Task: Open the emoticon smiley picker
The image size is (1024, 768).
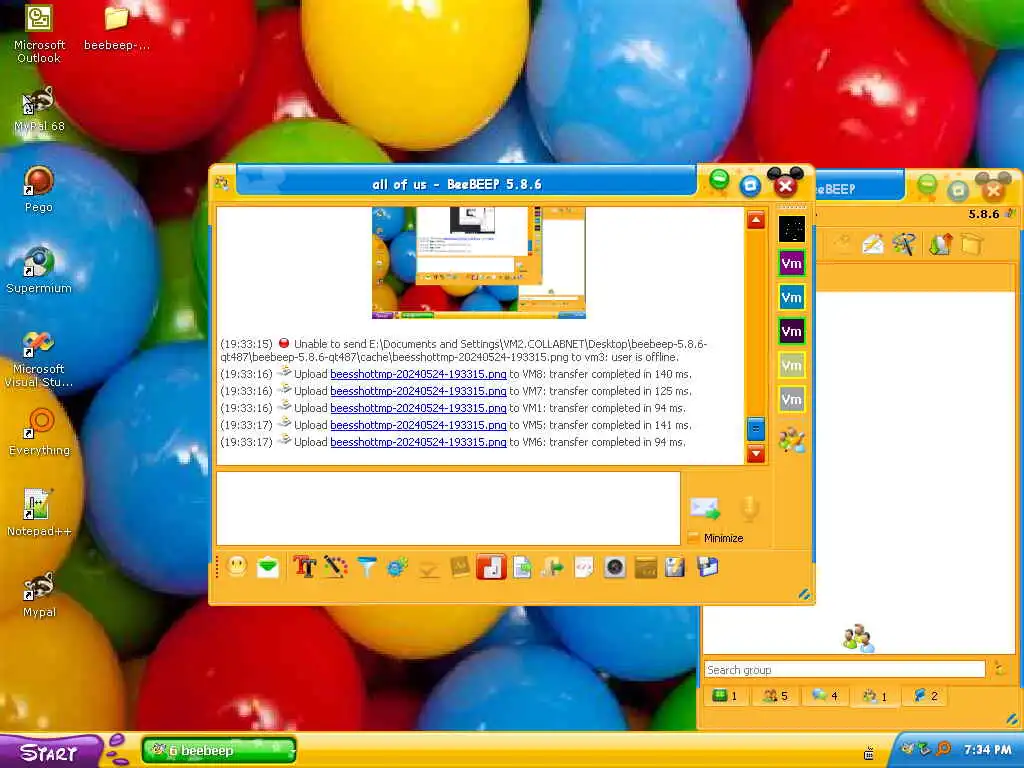Action: [237, 566]
